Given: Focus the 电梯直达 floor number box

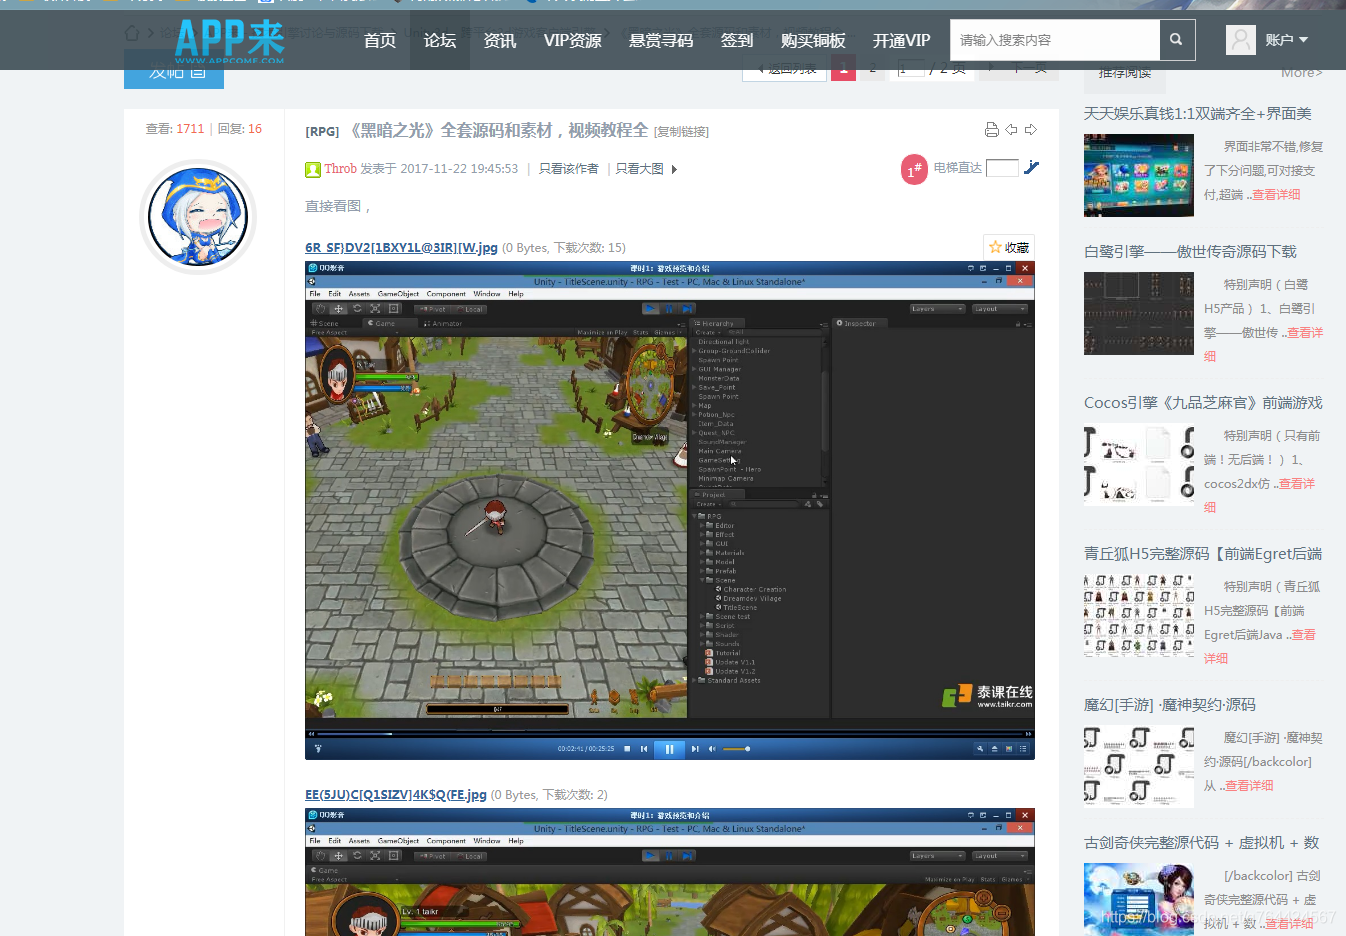Looking at the screenshot, I should pyautogui.click(x=1002, y=168).
